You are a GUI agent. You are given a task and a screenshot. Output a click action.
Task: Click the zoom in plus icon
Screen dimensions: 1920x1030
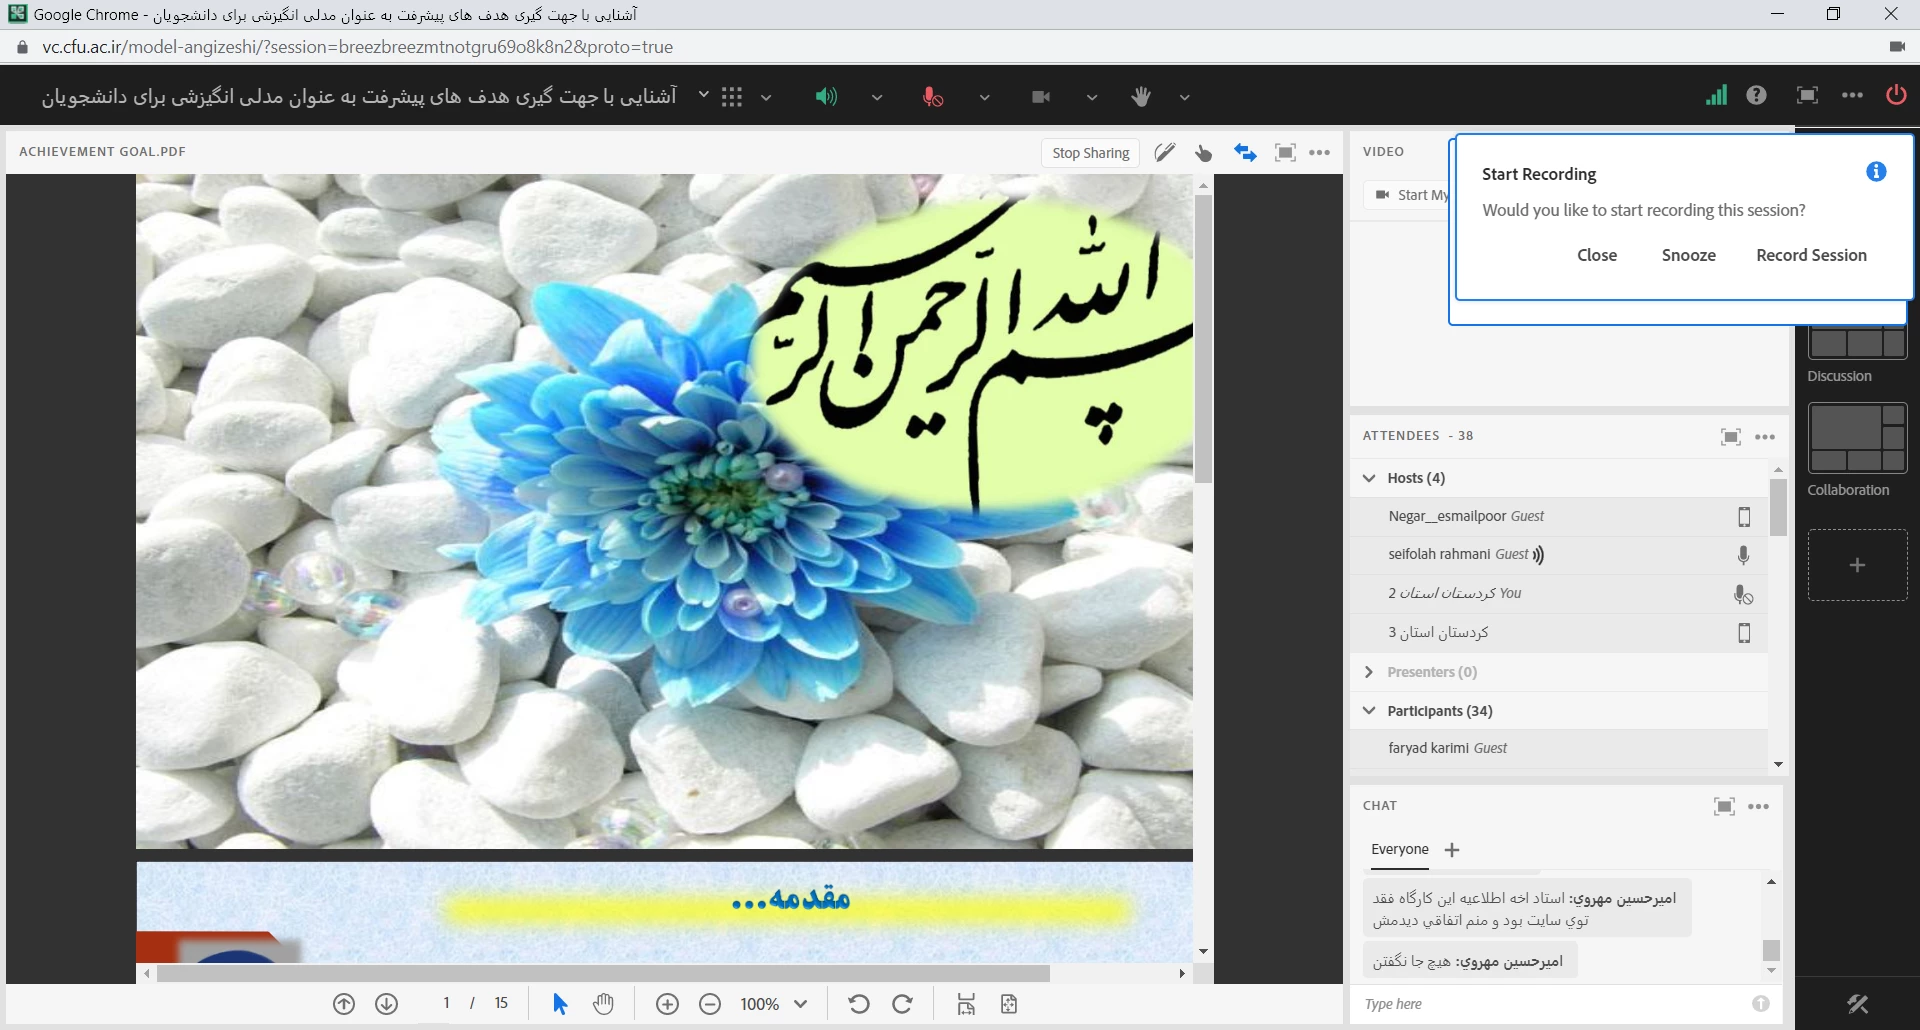(x=667, y=1004)
